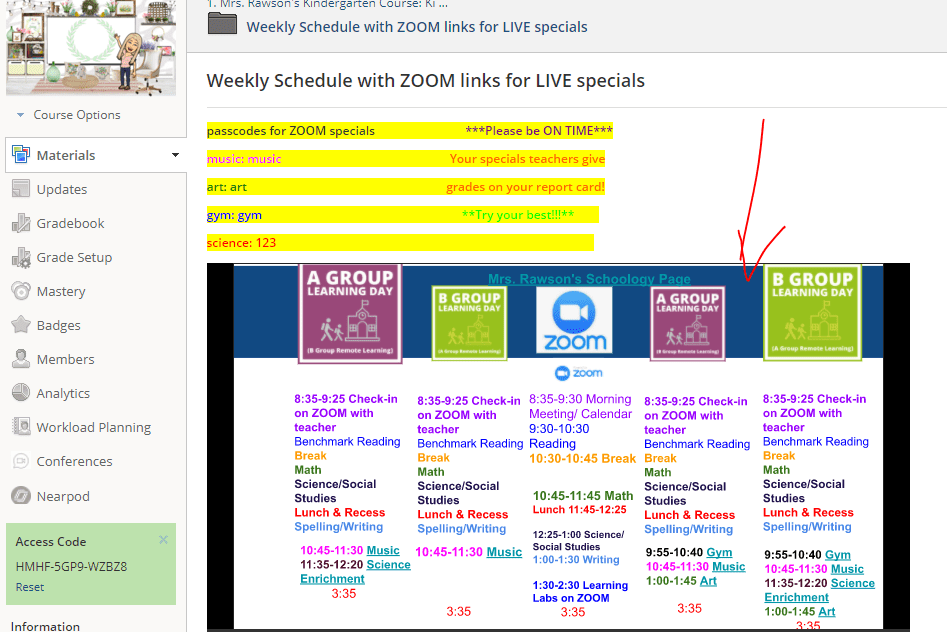Click the text 'grades on your report card!'
This screenshot has width=947, height=632.
(525, 187)
